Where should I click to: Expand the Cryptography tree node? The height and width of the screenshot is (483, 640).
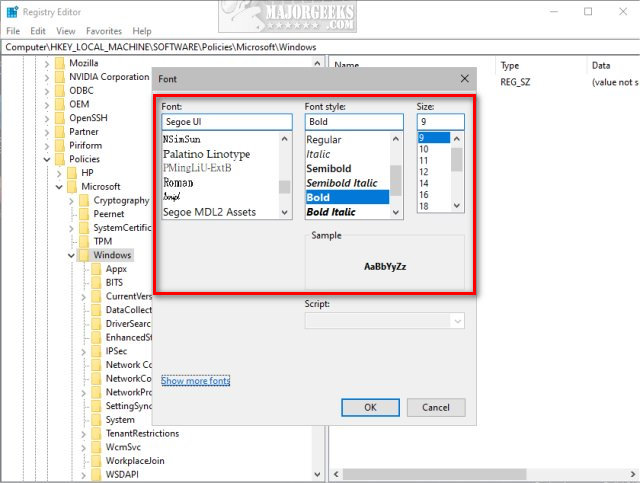71,200
